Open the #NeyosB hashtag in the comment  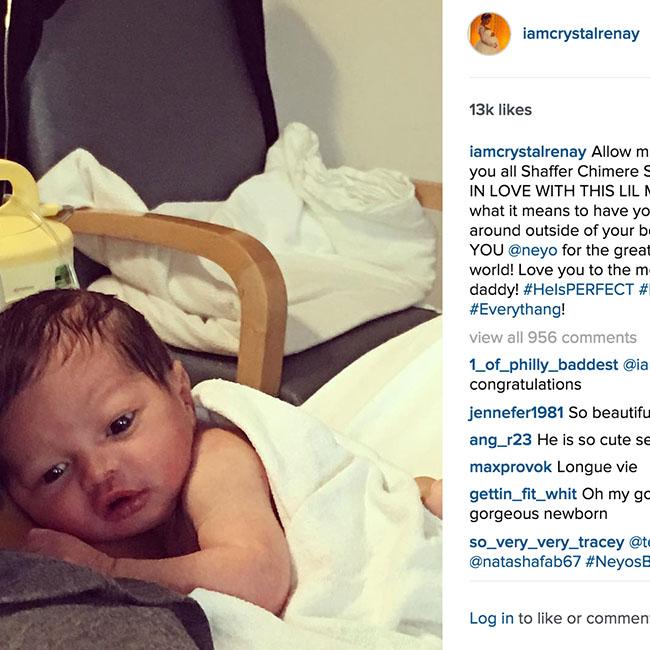point(618,562)
